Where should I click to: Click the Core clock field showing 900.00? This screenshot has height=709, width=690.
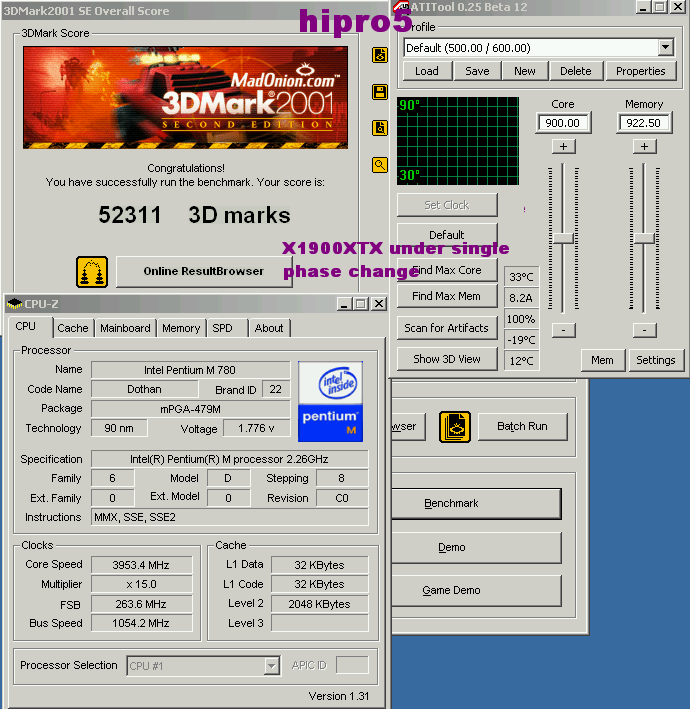[563, 123]
